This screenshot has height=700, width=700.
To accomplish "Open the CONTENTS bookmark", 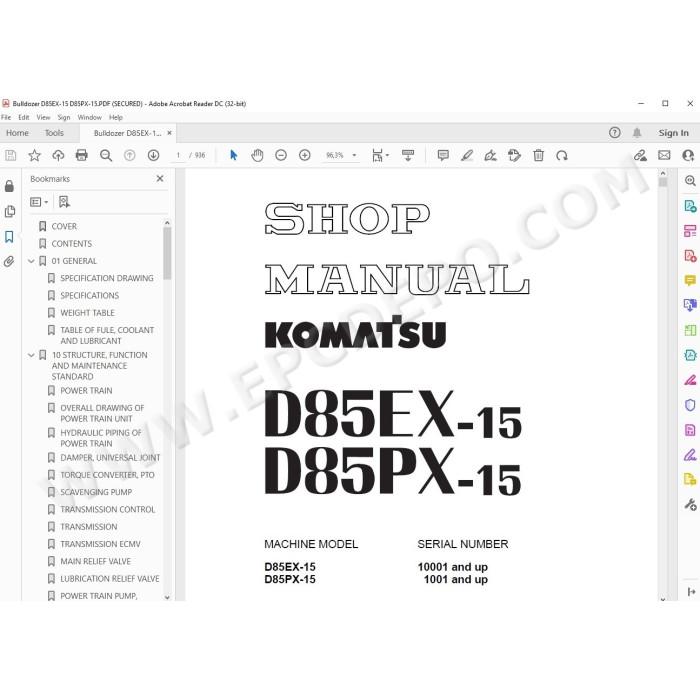I will pos(71,244).
